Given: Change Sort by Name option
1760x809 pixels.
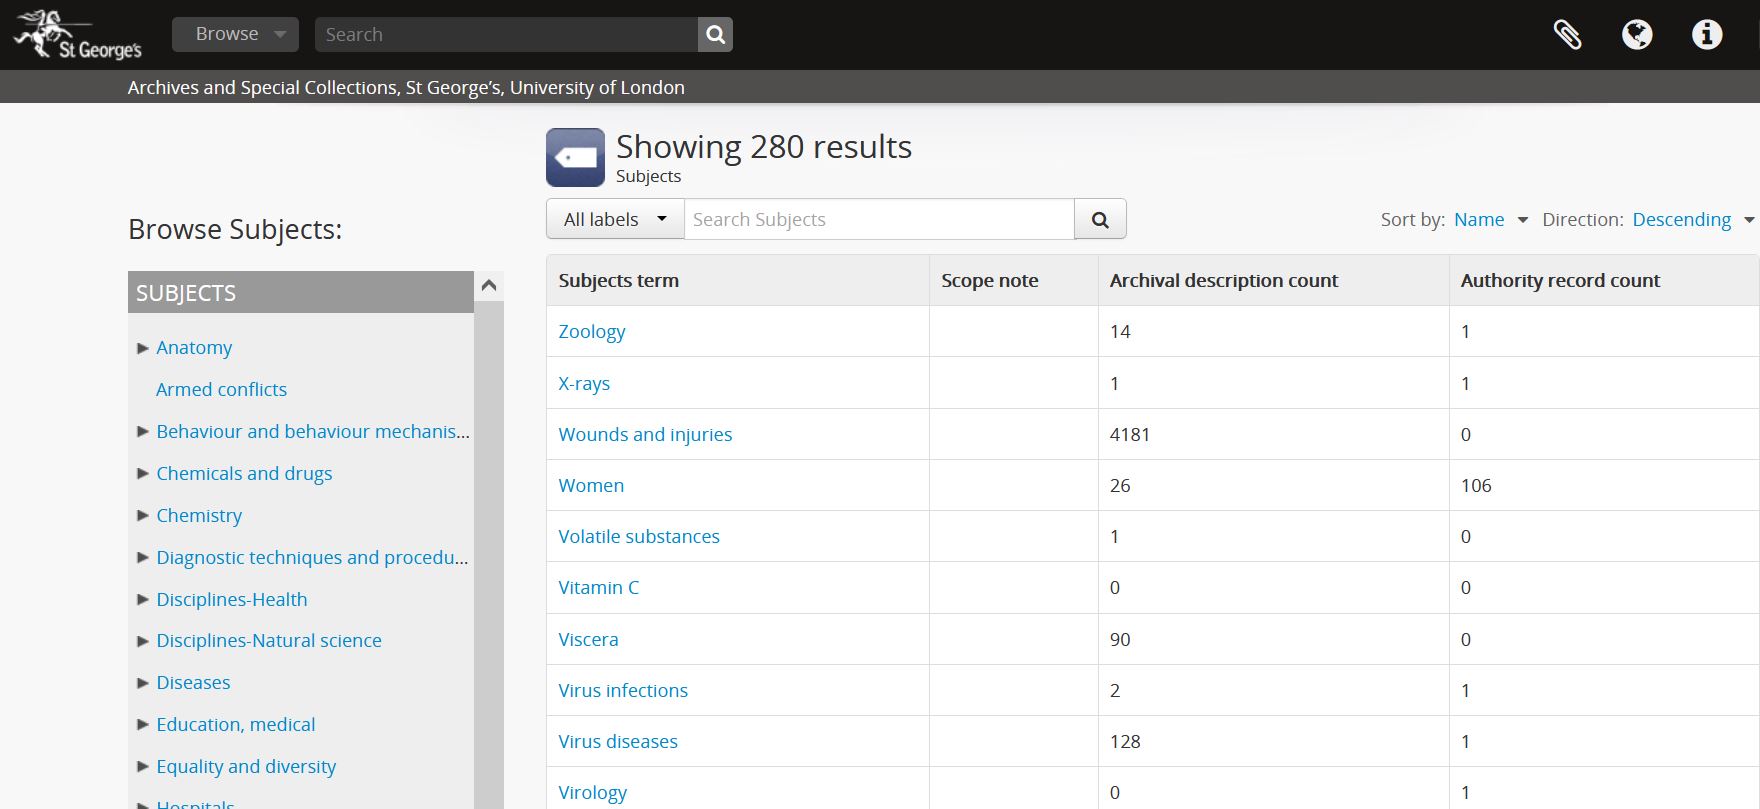Looking at the screenshot, I should pos(1490,220).
